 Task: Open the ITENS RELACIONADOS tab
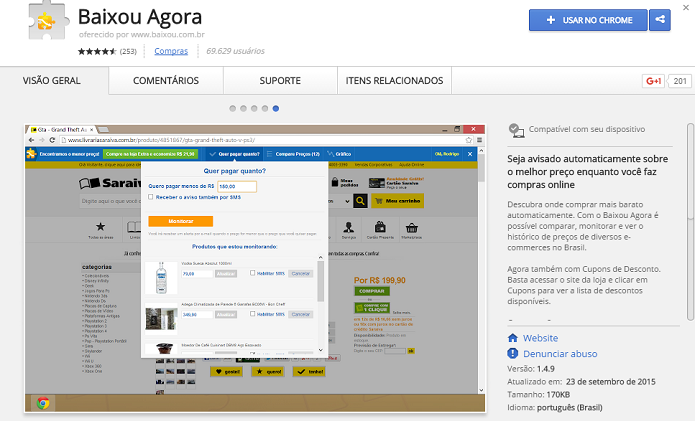coord(394,81)
